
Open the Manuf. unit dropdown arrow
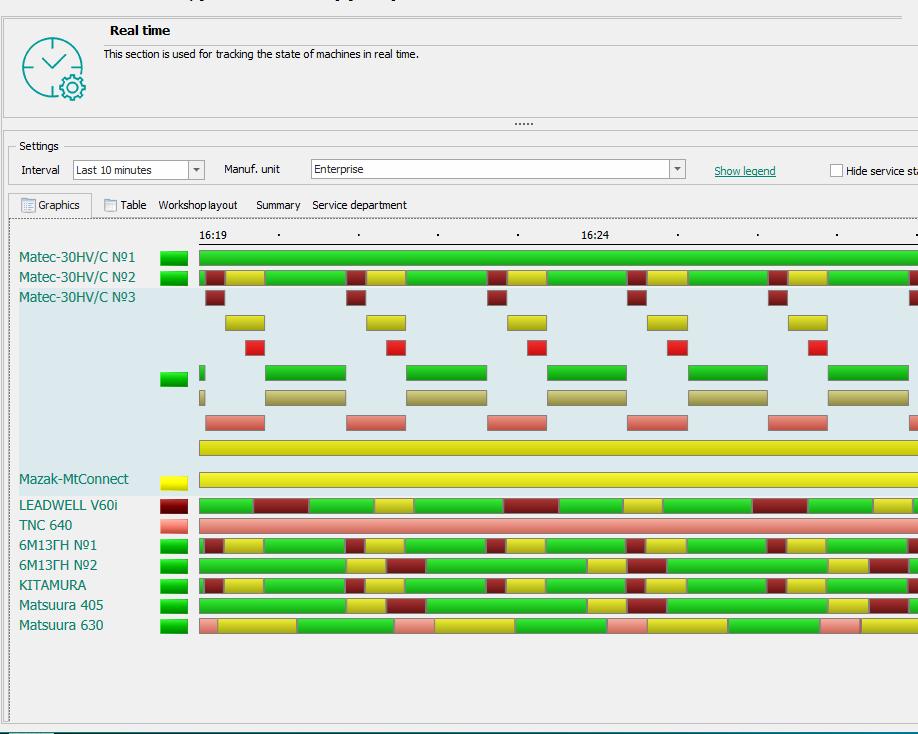677,169
